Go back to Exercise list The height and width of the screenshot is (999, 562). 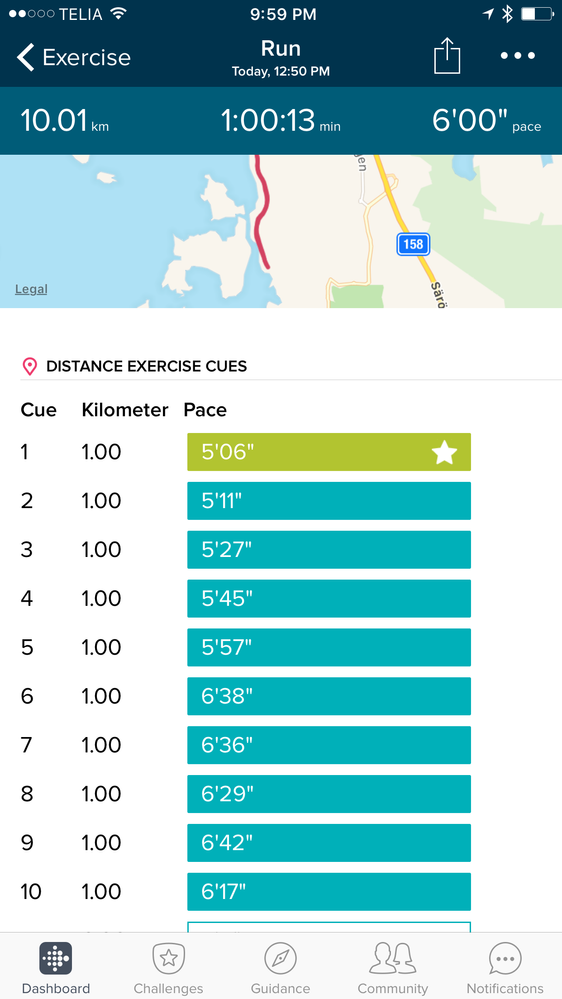click(x=73, y=57)
